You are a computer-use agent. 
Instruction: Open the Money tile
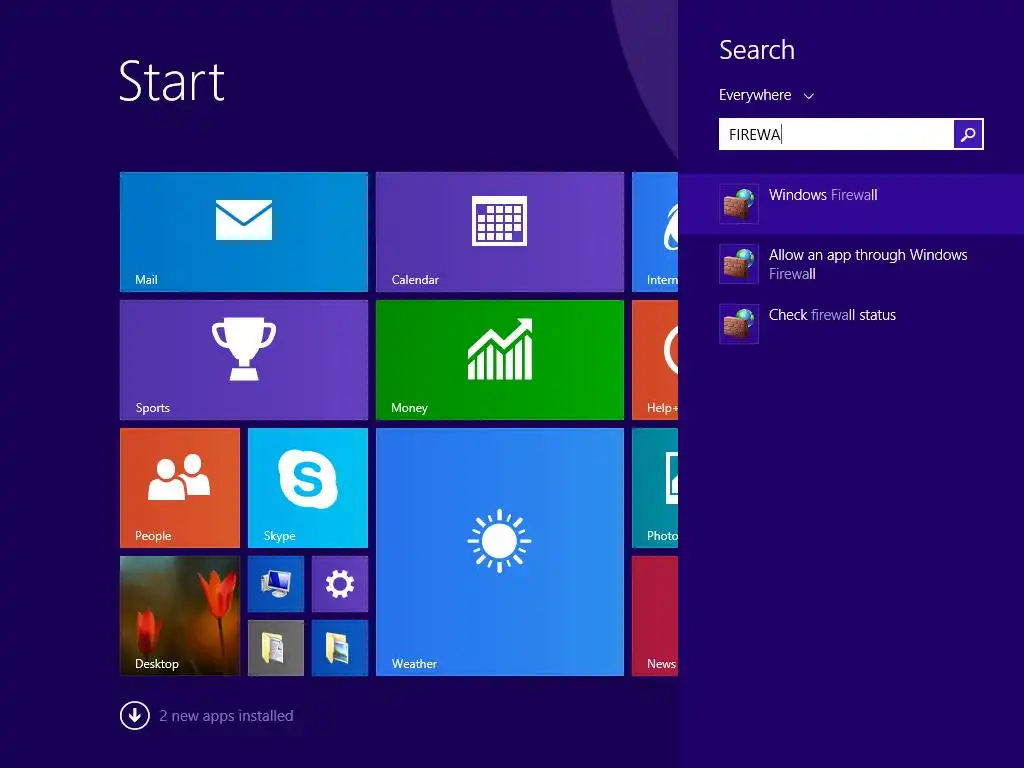coord(500,360)
